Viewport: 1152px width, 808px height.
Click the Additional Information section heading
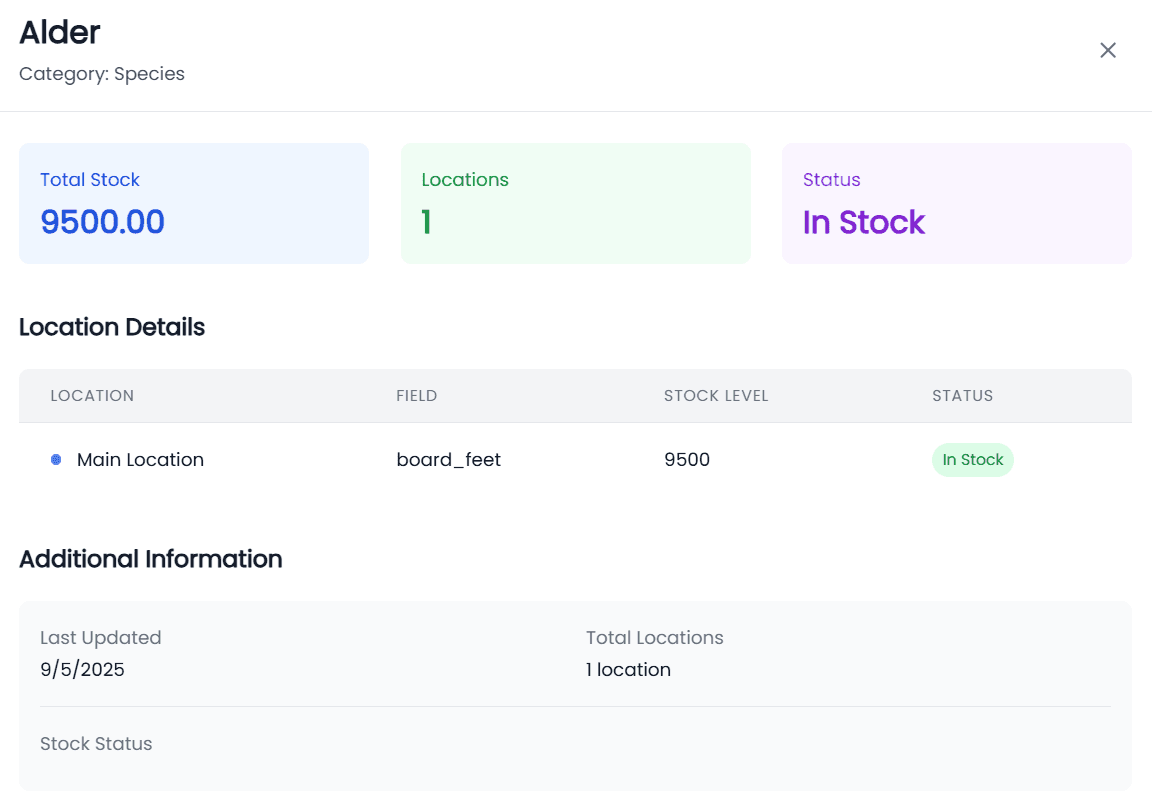(x=150, y=559)
